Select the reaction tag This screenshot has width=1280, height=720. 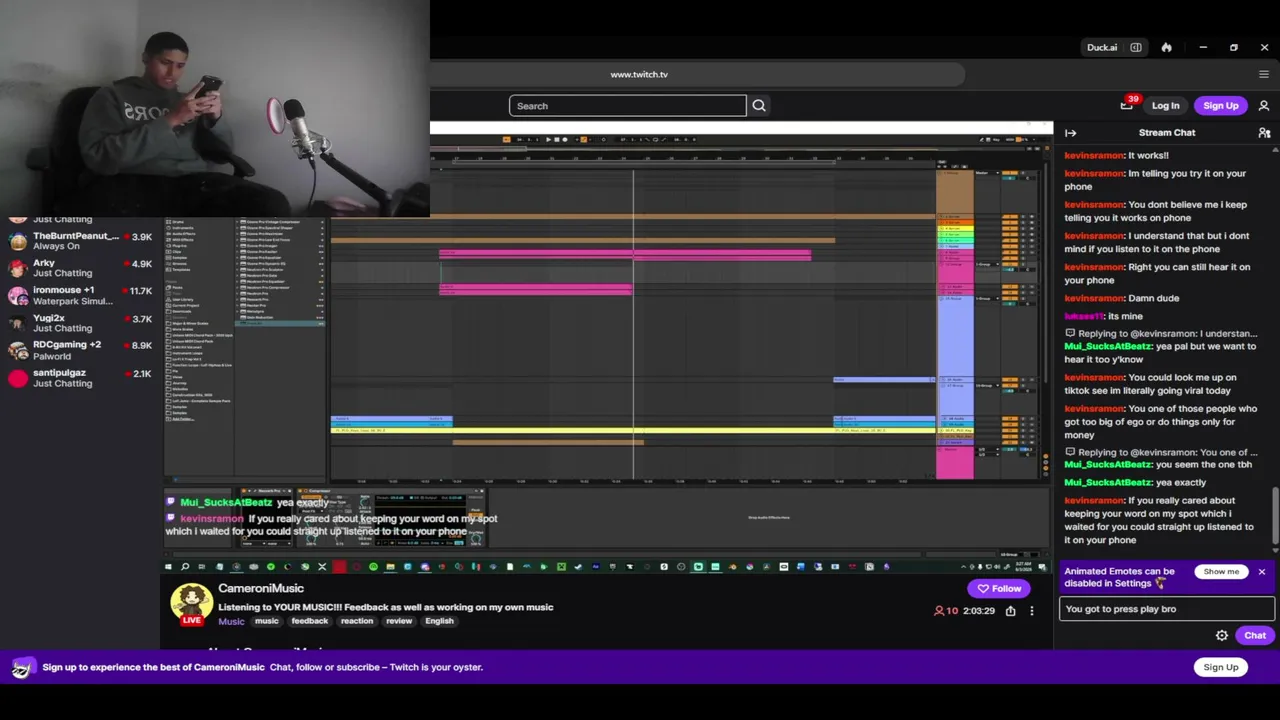[x=357, y=621]
